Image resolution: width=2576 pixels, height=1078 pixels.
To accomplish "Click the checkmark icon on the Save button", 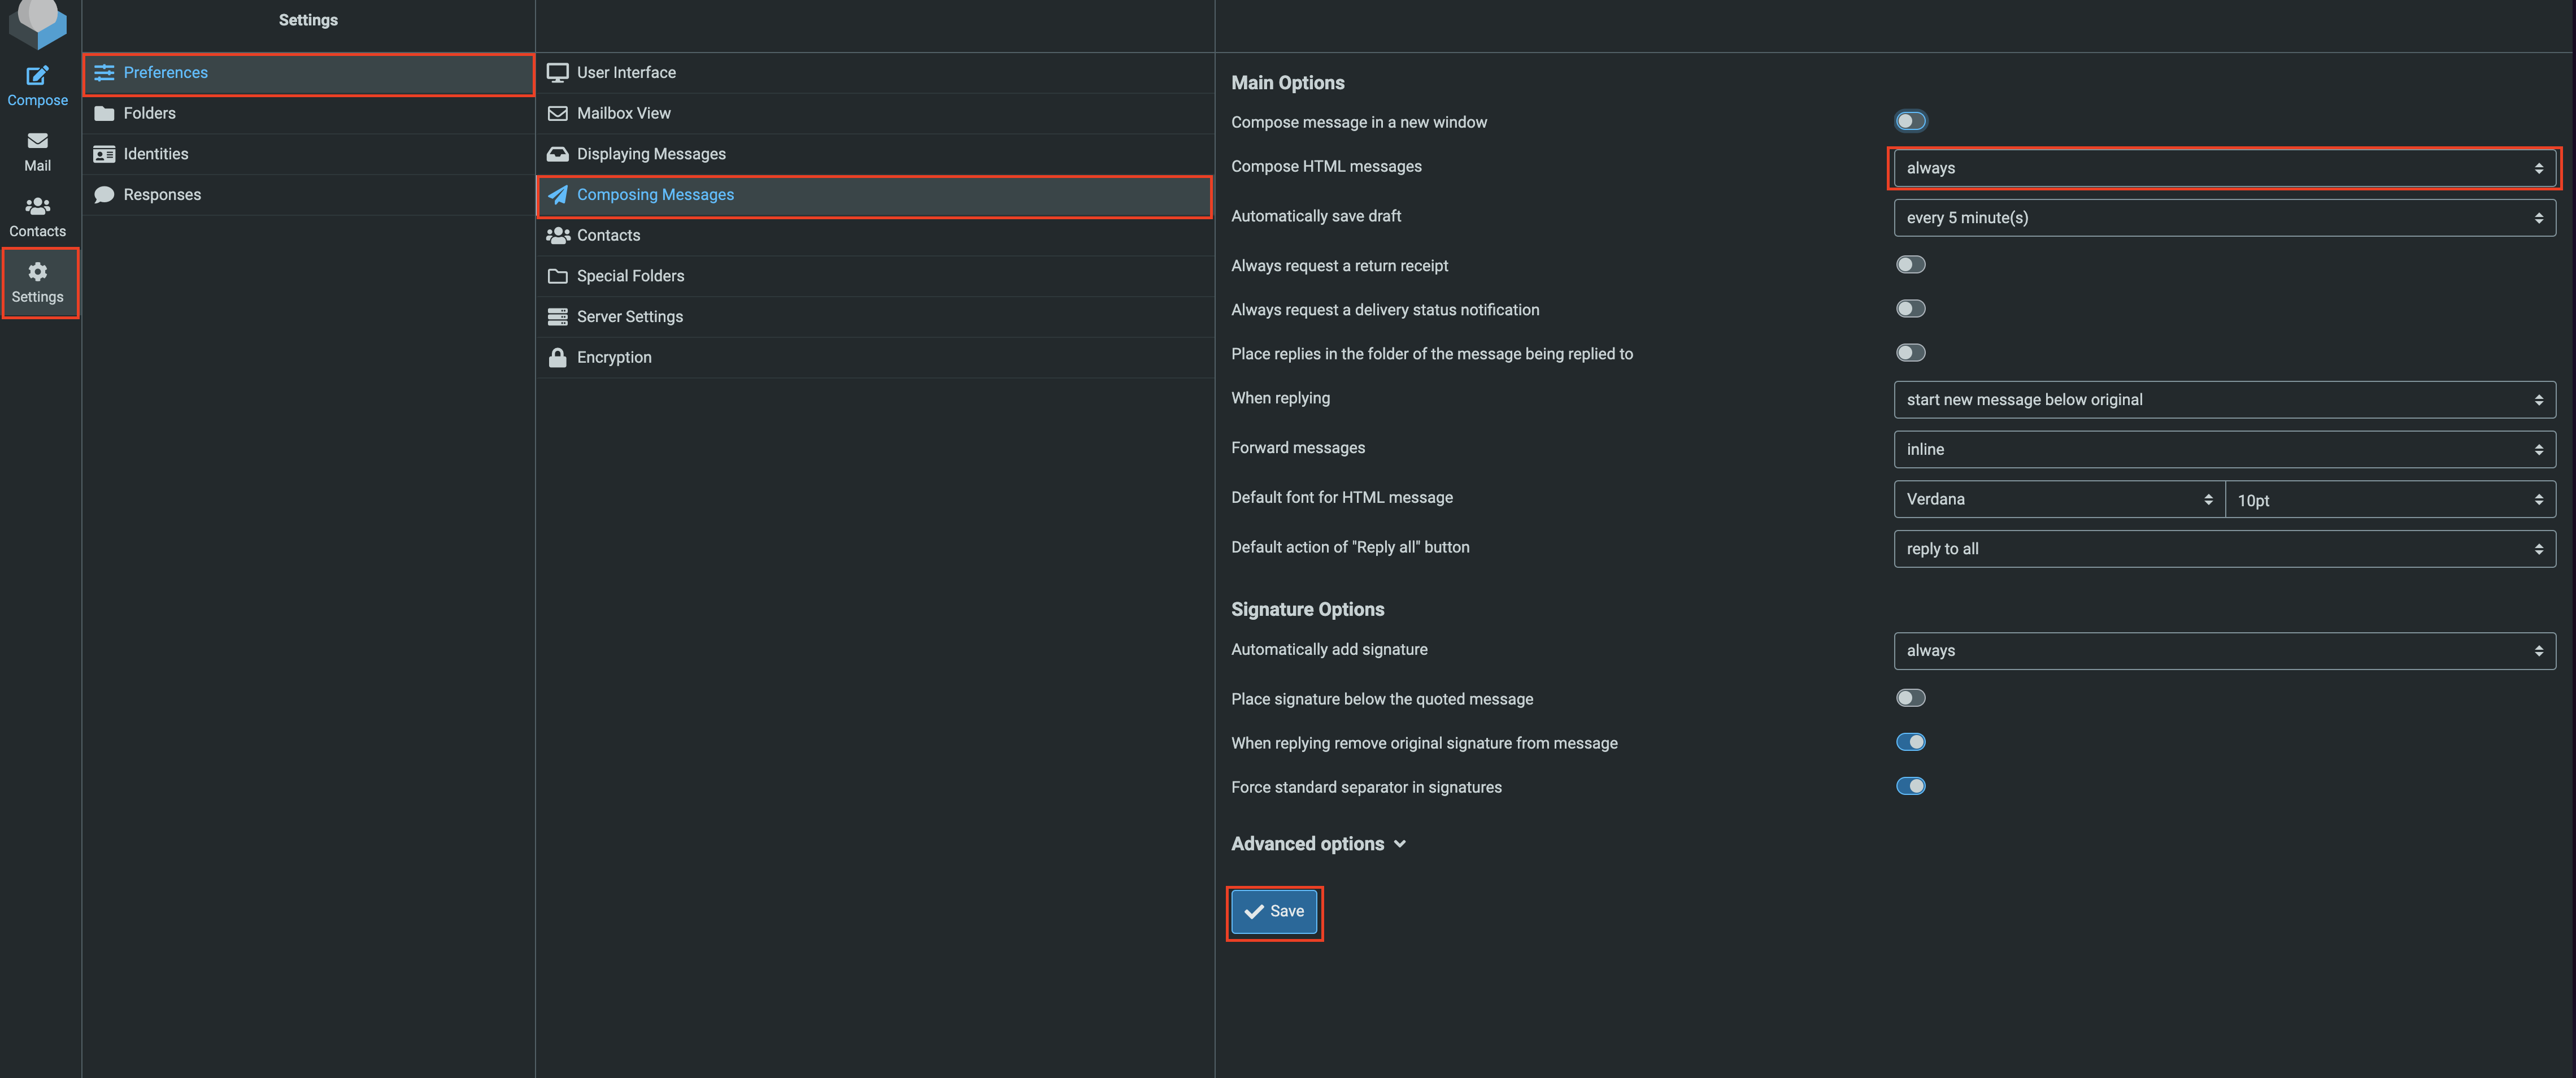I will pyautogui.click(x=1254, y=912).
